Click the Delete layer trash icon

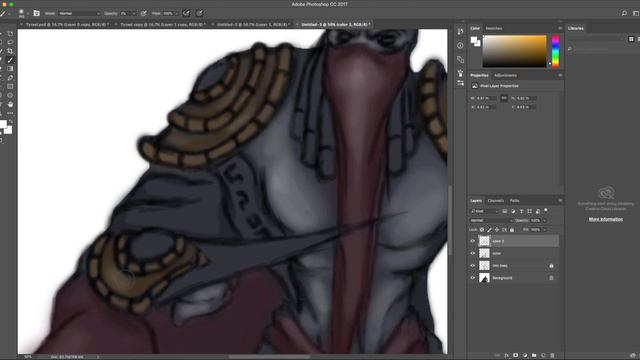[552, 356]
